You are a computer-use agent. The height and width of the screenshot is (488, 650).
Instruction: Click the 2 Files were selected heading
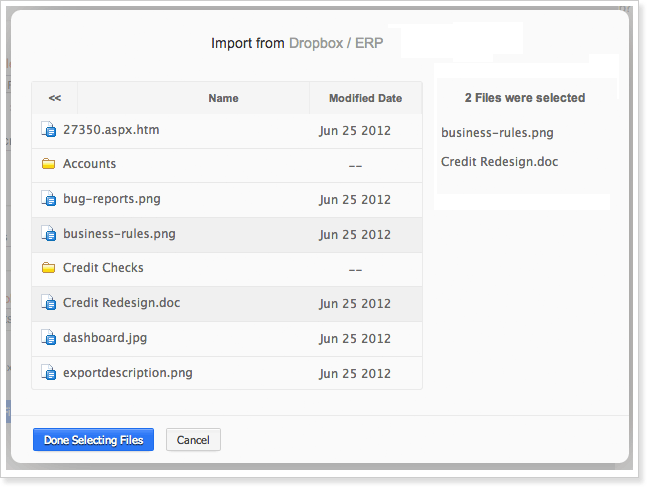pyautogui.click(x=525, y=98)
